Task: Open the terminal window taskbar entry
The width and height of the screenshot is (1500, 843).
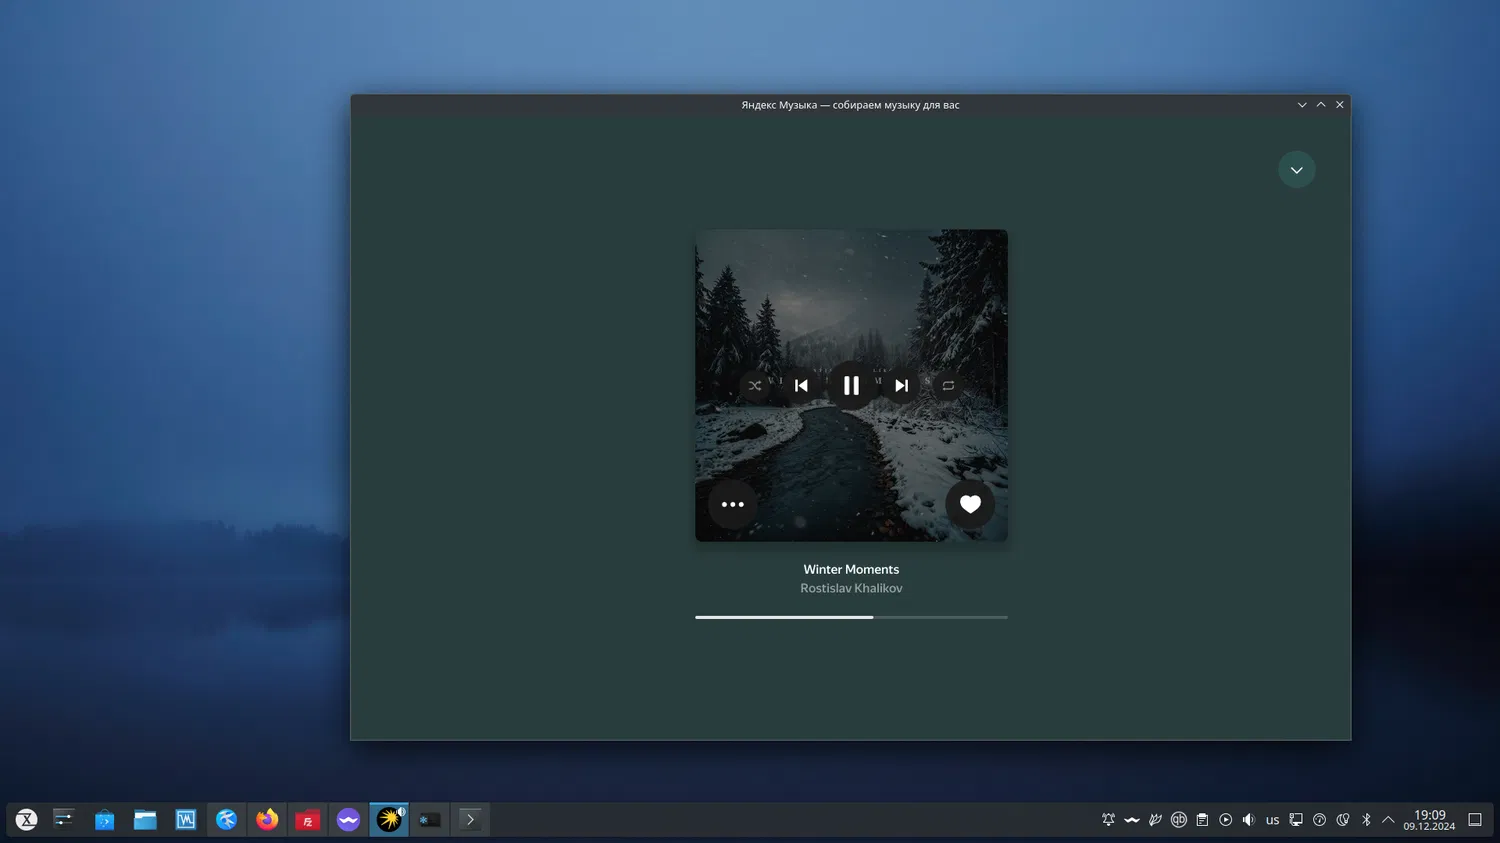Action: point(430,820)
